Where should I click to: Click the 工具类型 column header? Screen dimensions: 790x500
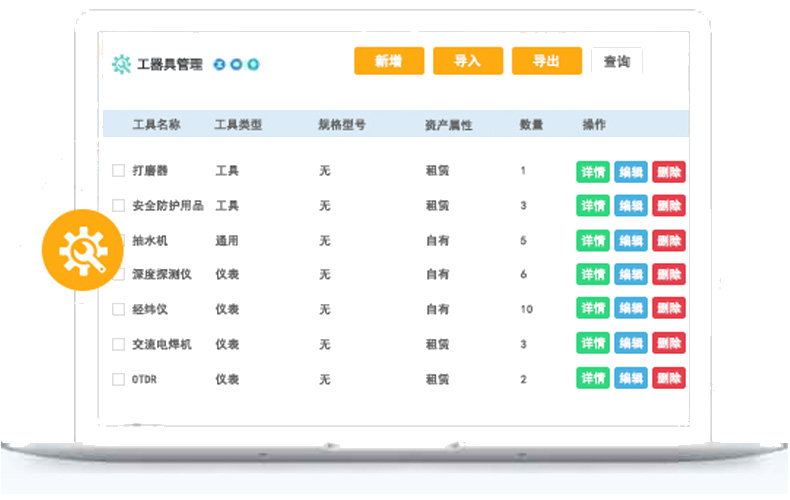click(x=238, y=124)
